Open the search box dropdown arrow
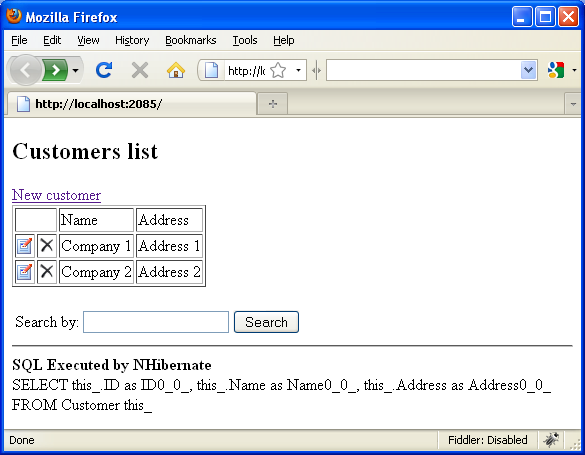Screen dimensions: 585x455 pyautogui.click(x=528, y=70)
